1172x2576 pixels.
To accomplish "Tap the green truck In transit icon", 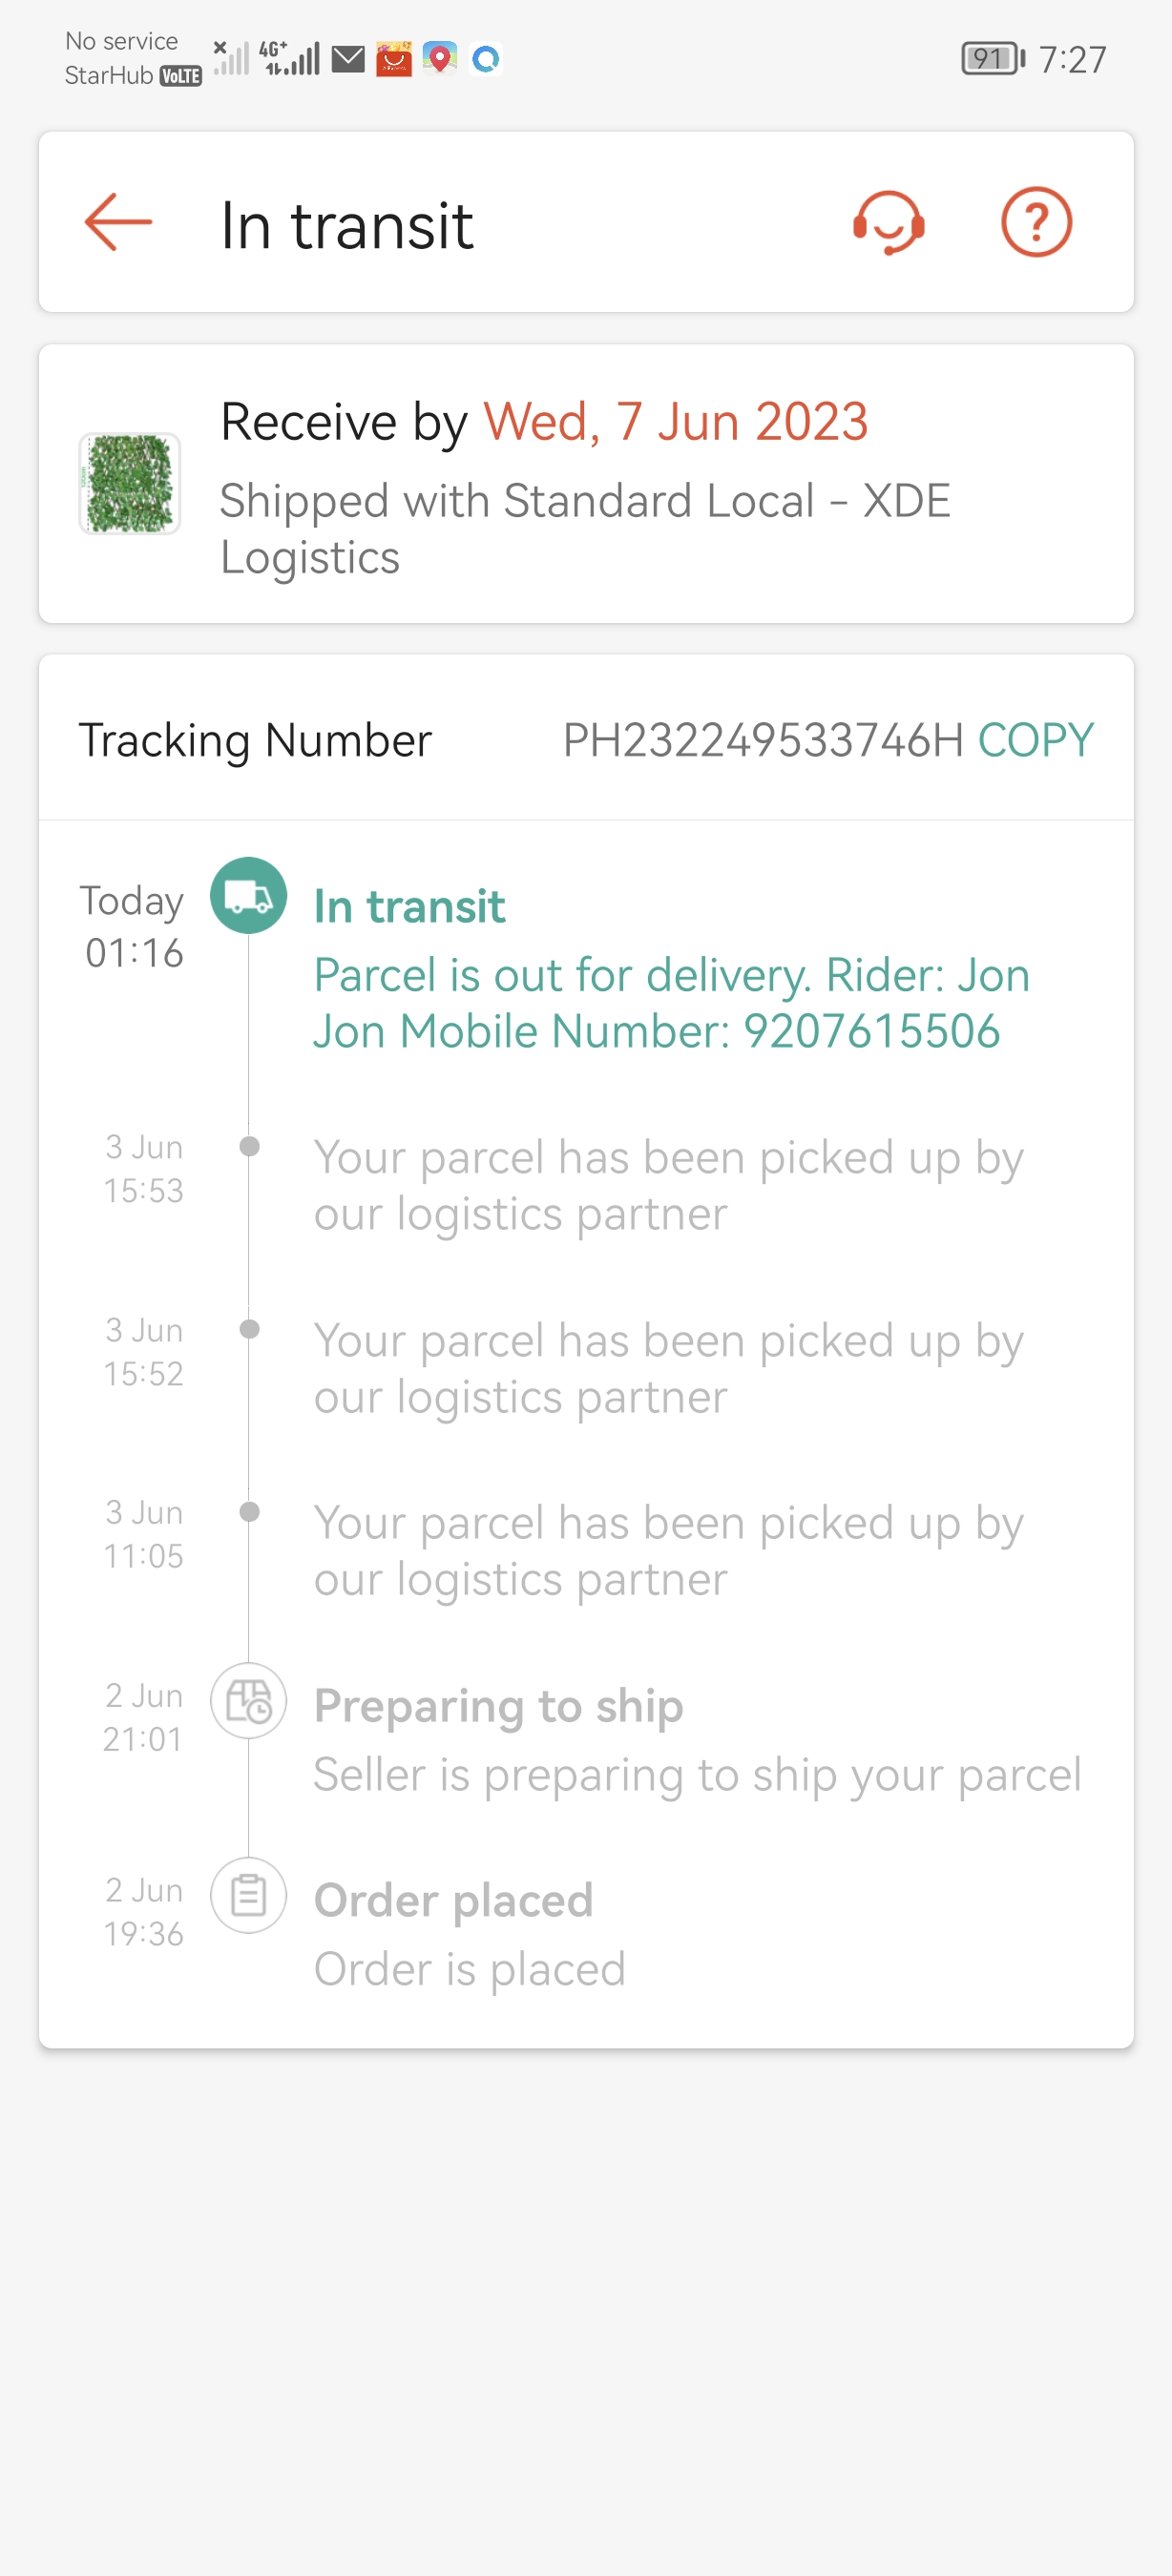I will 248,896.
